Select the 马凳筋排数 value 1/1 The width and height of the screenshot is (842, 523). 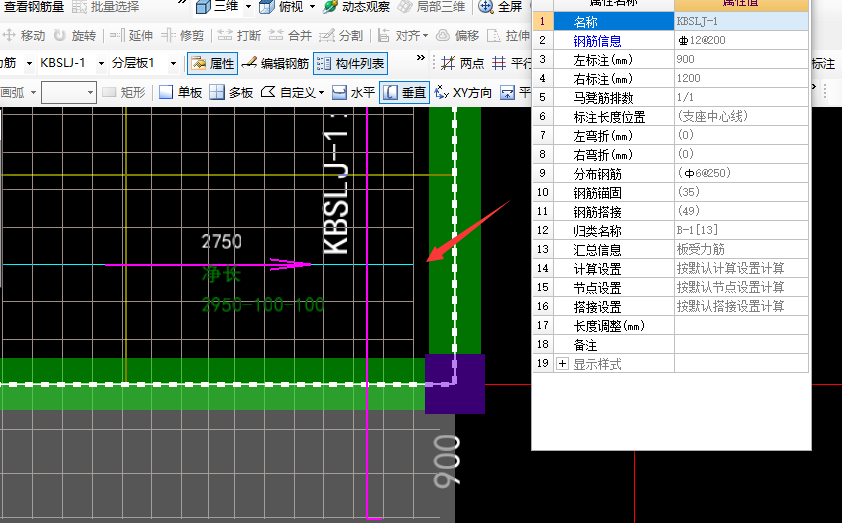tap(741, 97)
